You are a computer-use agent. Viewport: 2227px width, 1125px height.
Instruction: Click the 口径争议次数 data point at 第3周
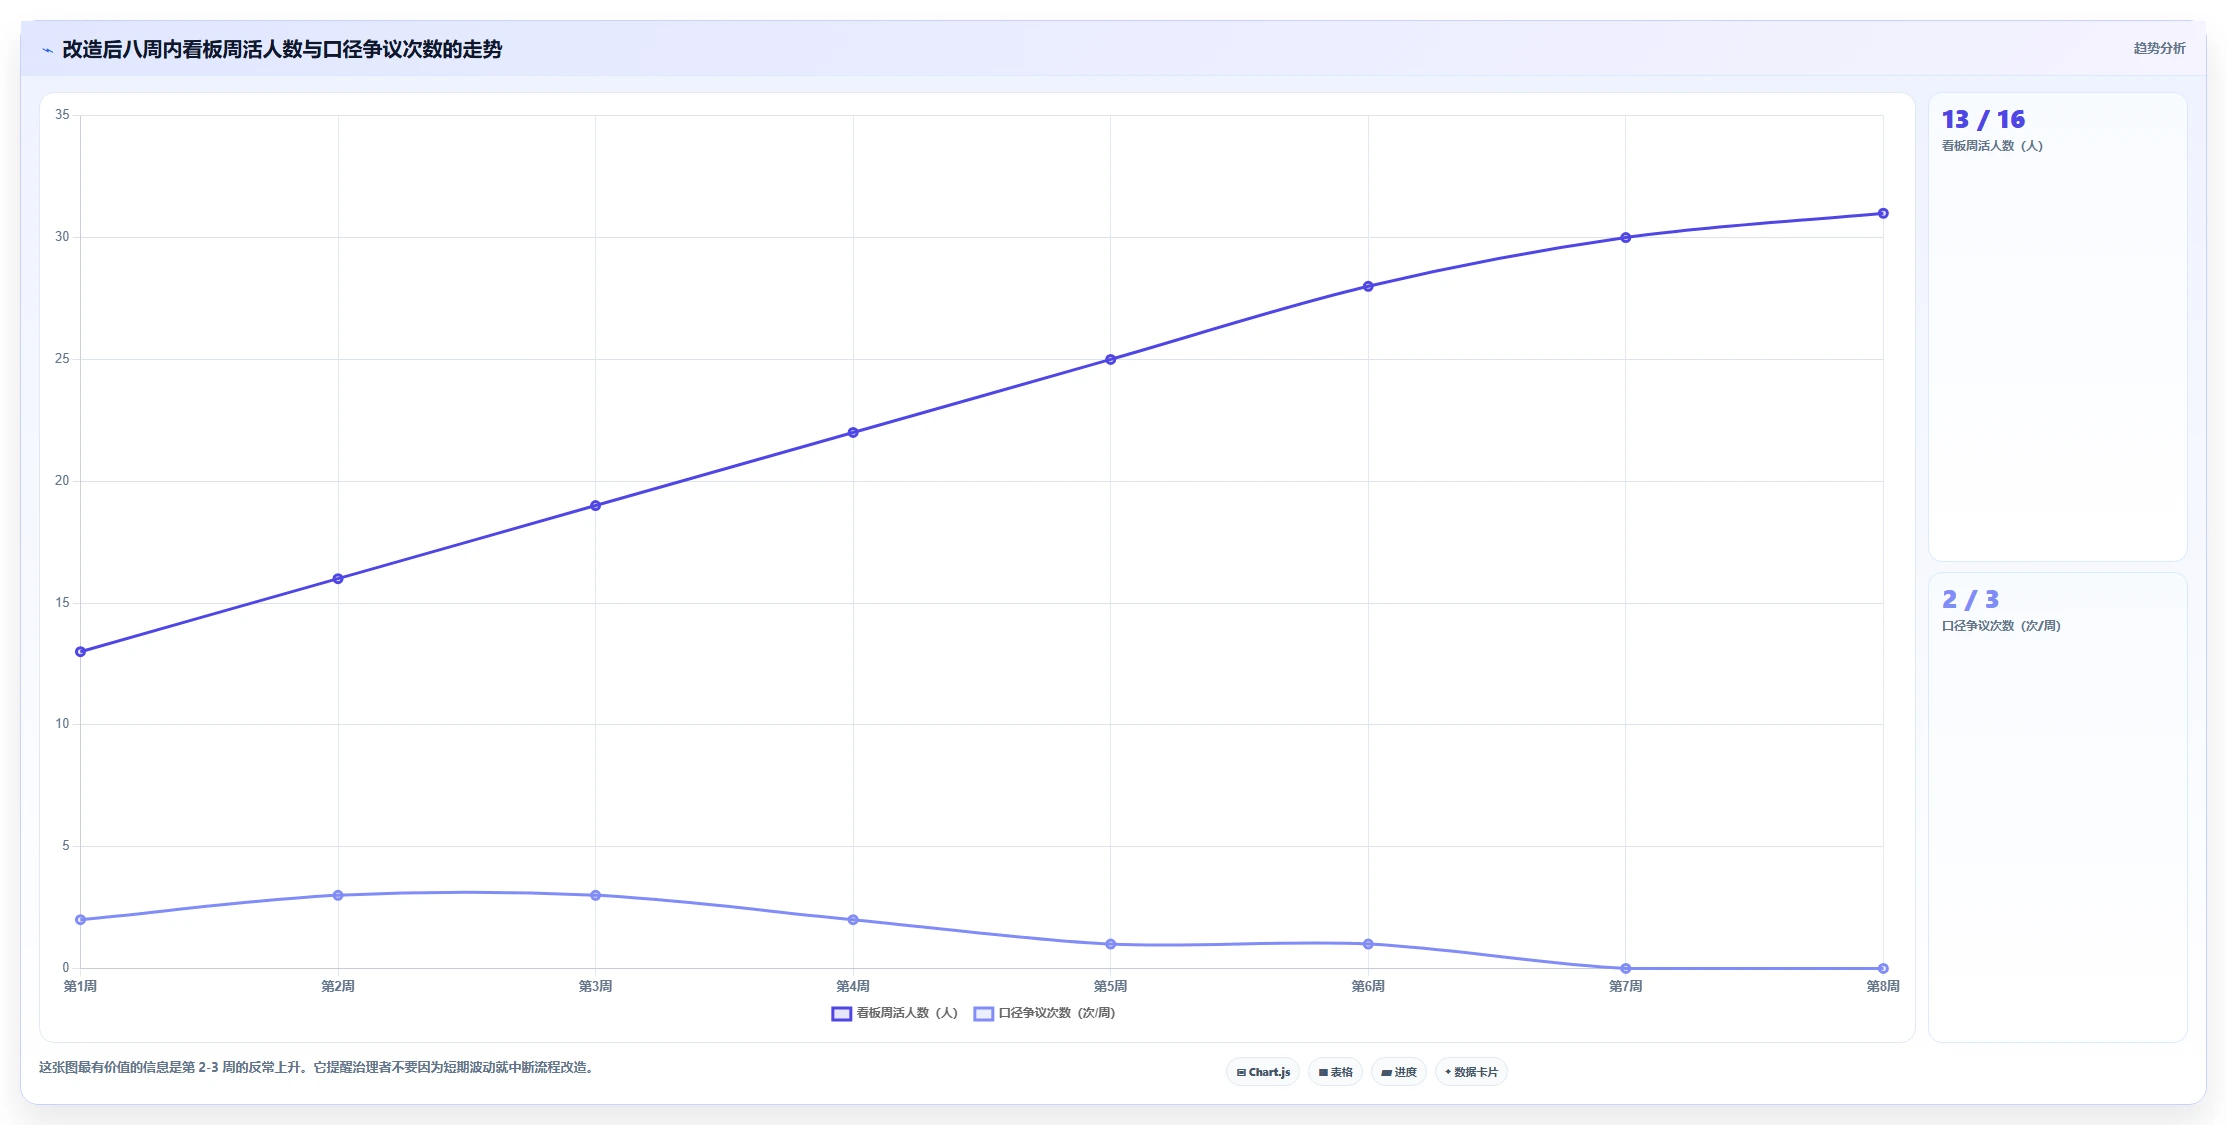point(596,896)
